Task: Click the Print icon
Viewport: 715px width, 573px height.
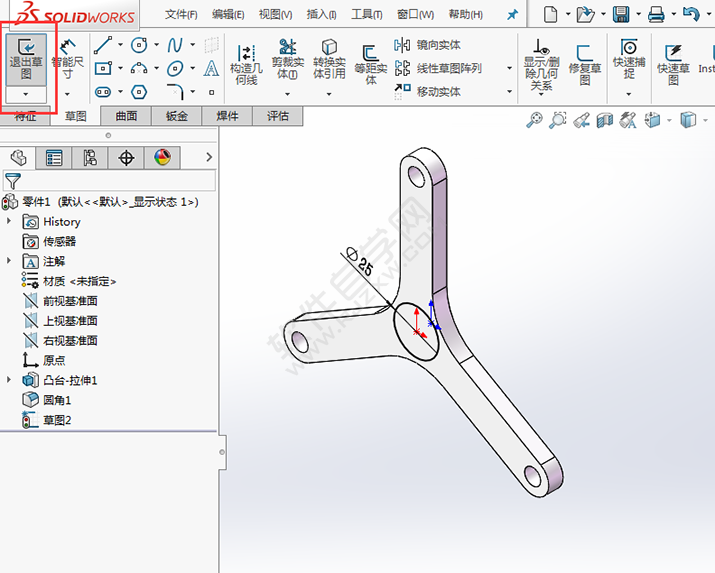Action: pyautogui.click(x=656, y=14)
